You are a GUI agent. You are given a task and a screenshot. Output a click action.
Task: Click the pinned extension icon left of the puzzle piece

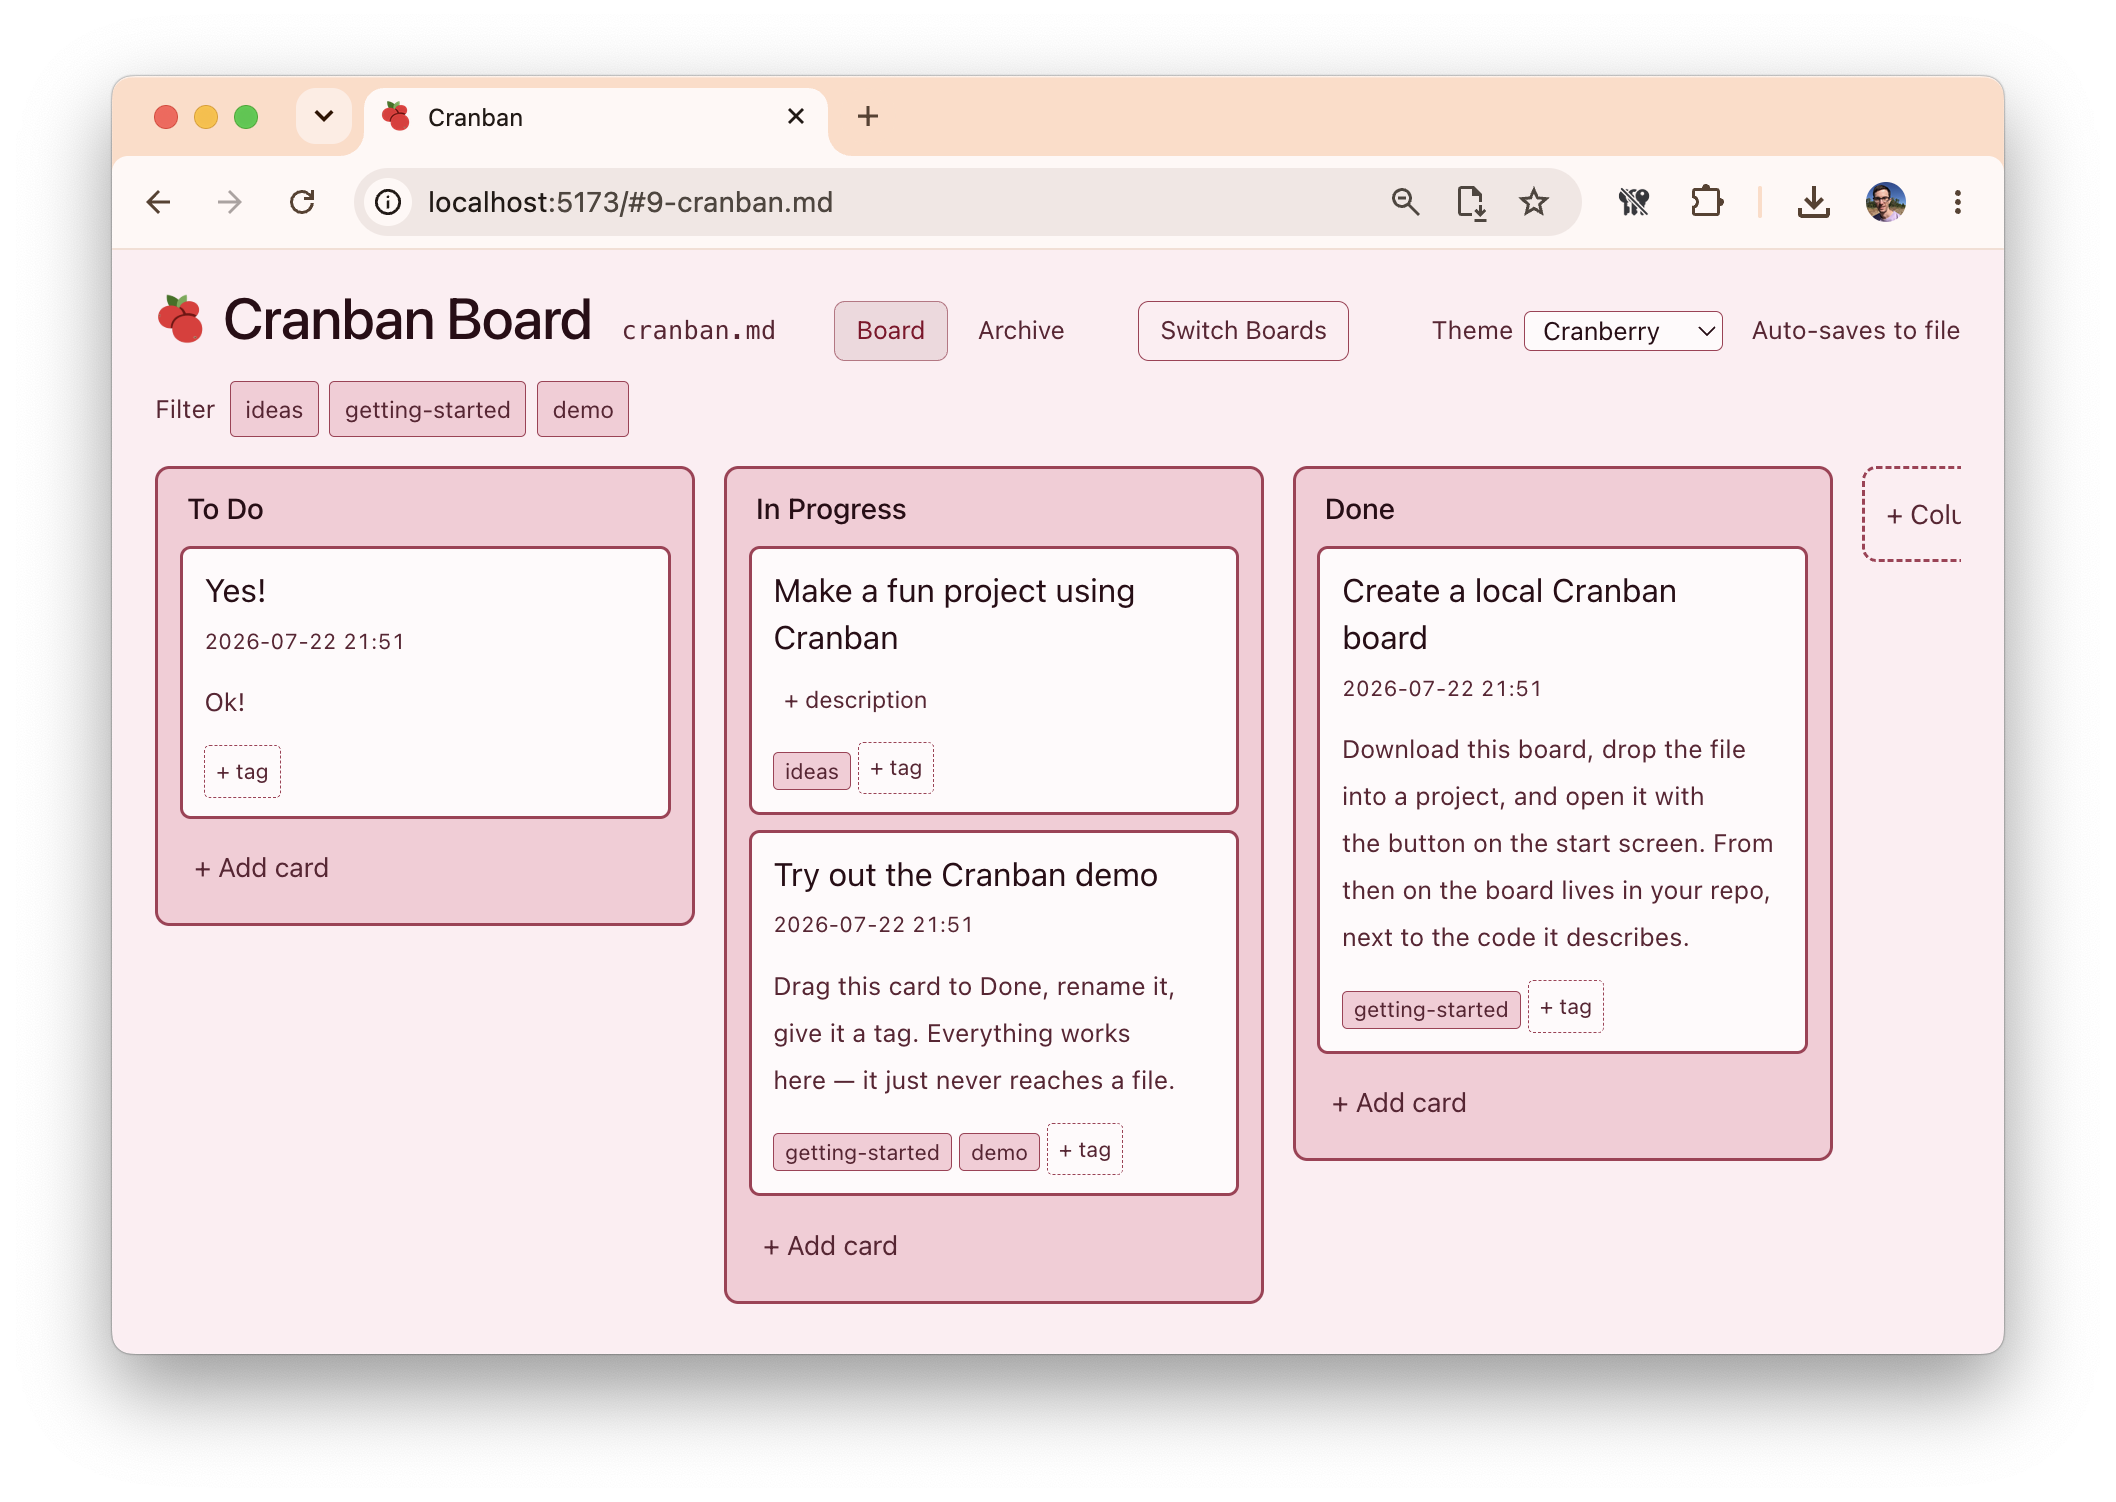1634,202
